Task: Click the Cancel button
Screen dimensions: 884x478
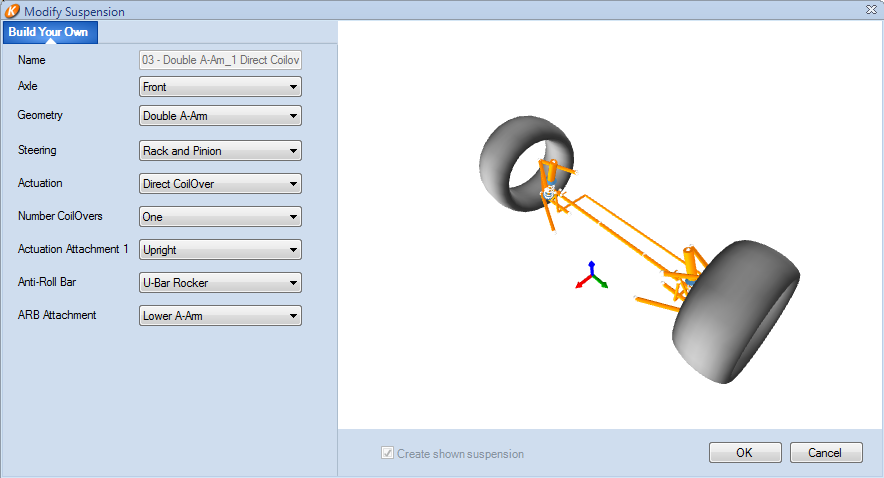Action: (826, 453)
